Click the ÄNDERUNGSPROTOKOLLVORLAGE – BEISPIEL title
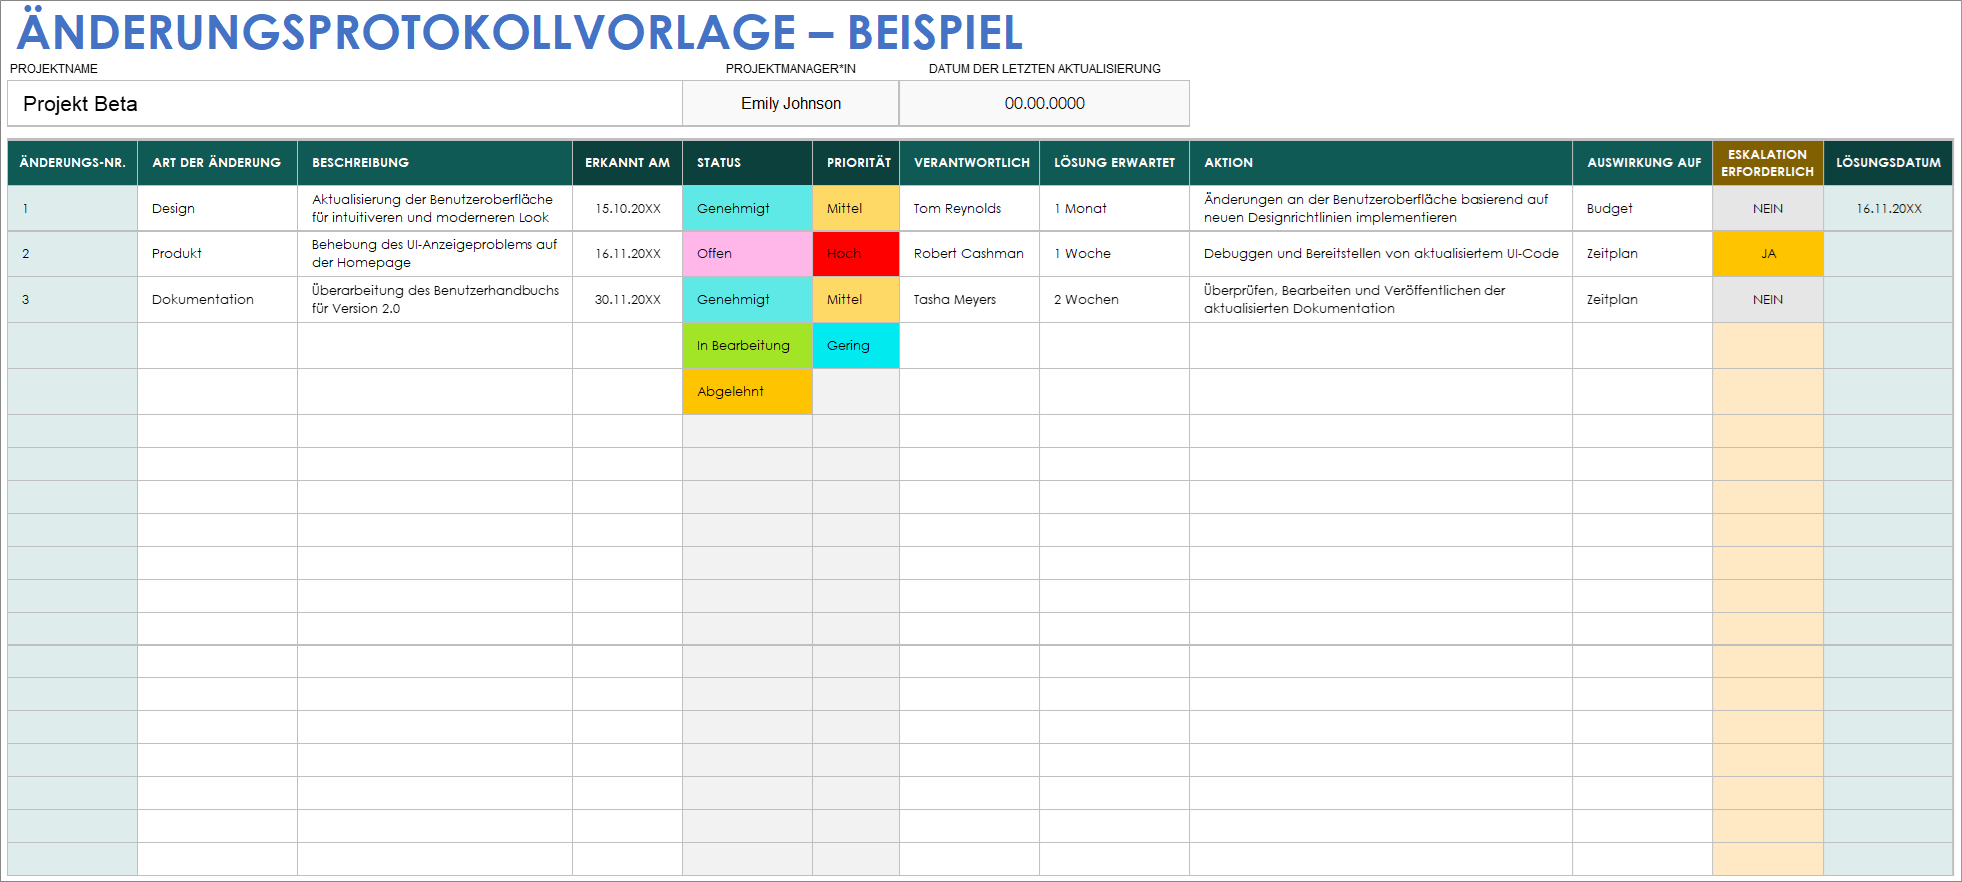 click(x=520, y=31)
